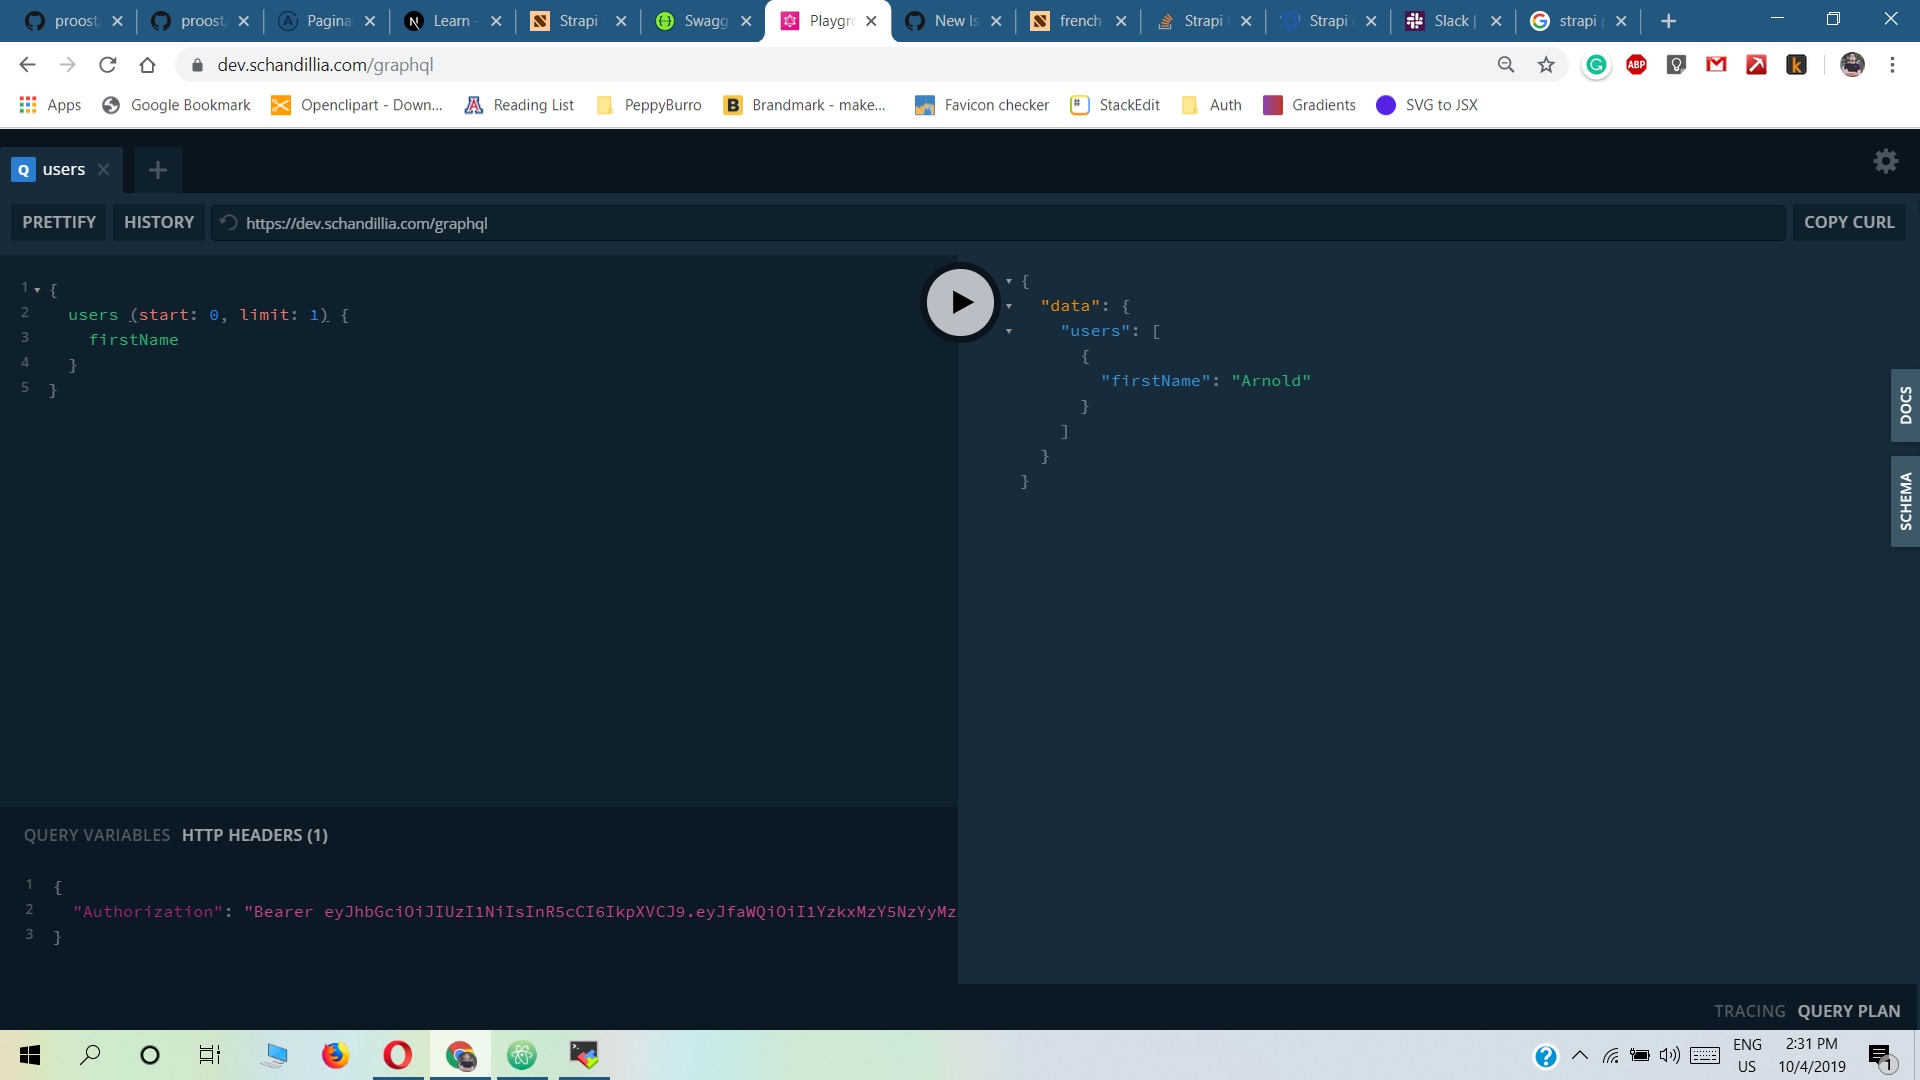Switch to the Slack browser tab
The height and width of the screenshot is (1080, 1920).
coord(1450,21)
